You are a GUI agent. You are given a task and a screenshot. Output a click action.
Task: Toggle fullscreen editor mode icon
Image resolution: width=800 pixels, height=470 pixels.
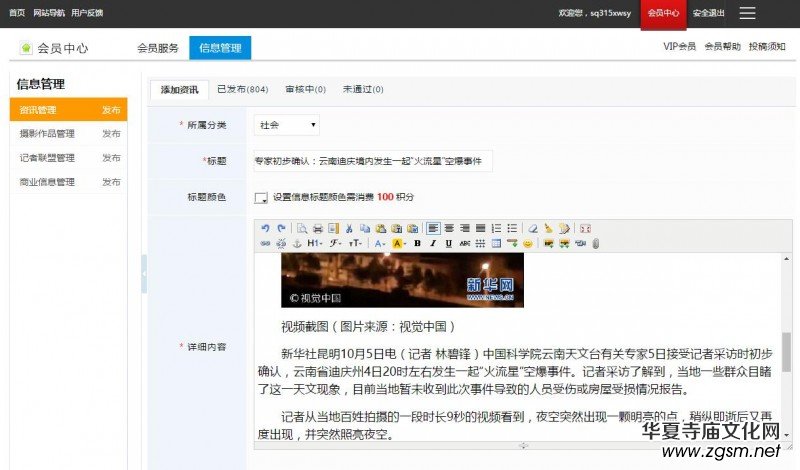pyautogui.click(x=585, y=228)
